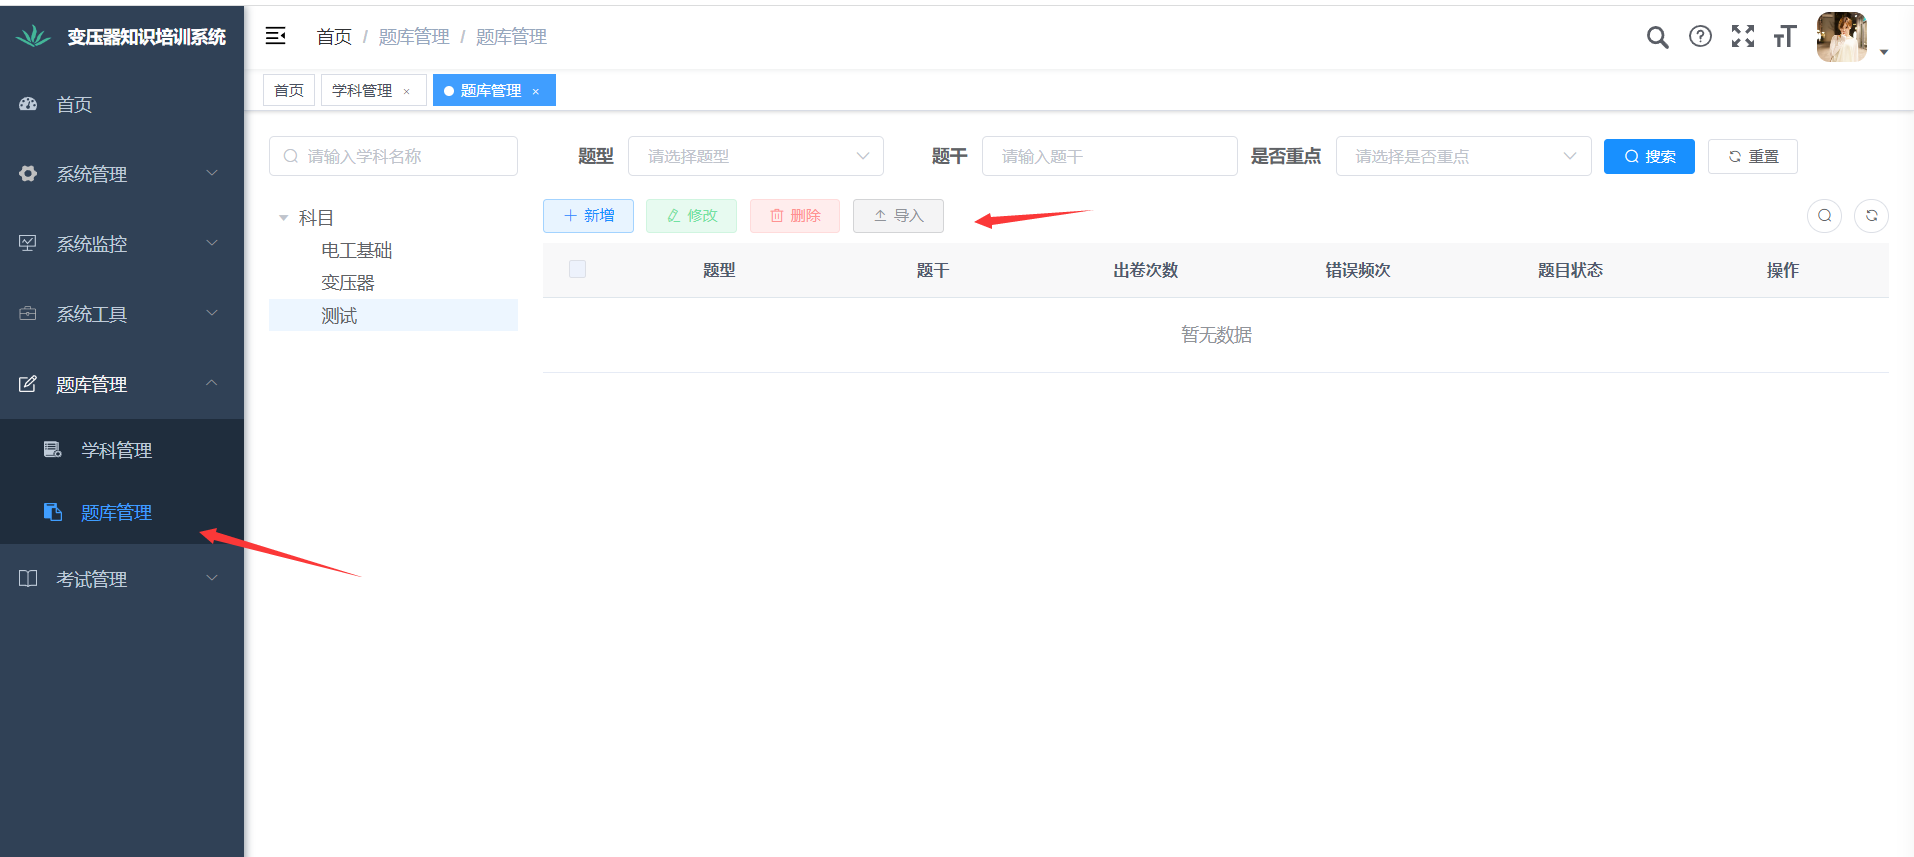Click the 首页 breadcrumb link
The height and width of the screenshot is (857, 1914).
tap(334, 37)
